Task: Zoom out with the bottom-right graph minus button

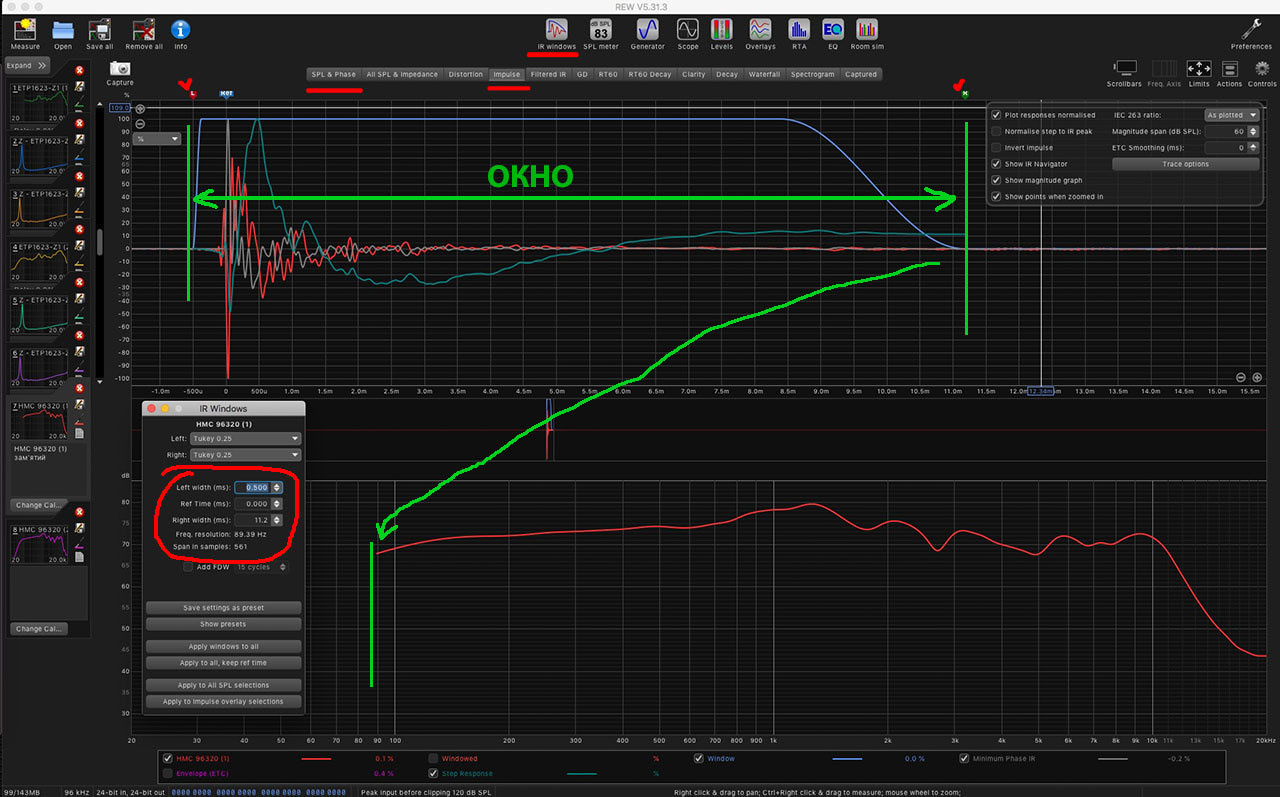Action: point(1241,377)
